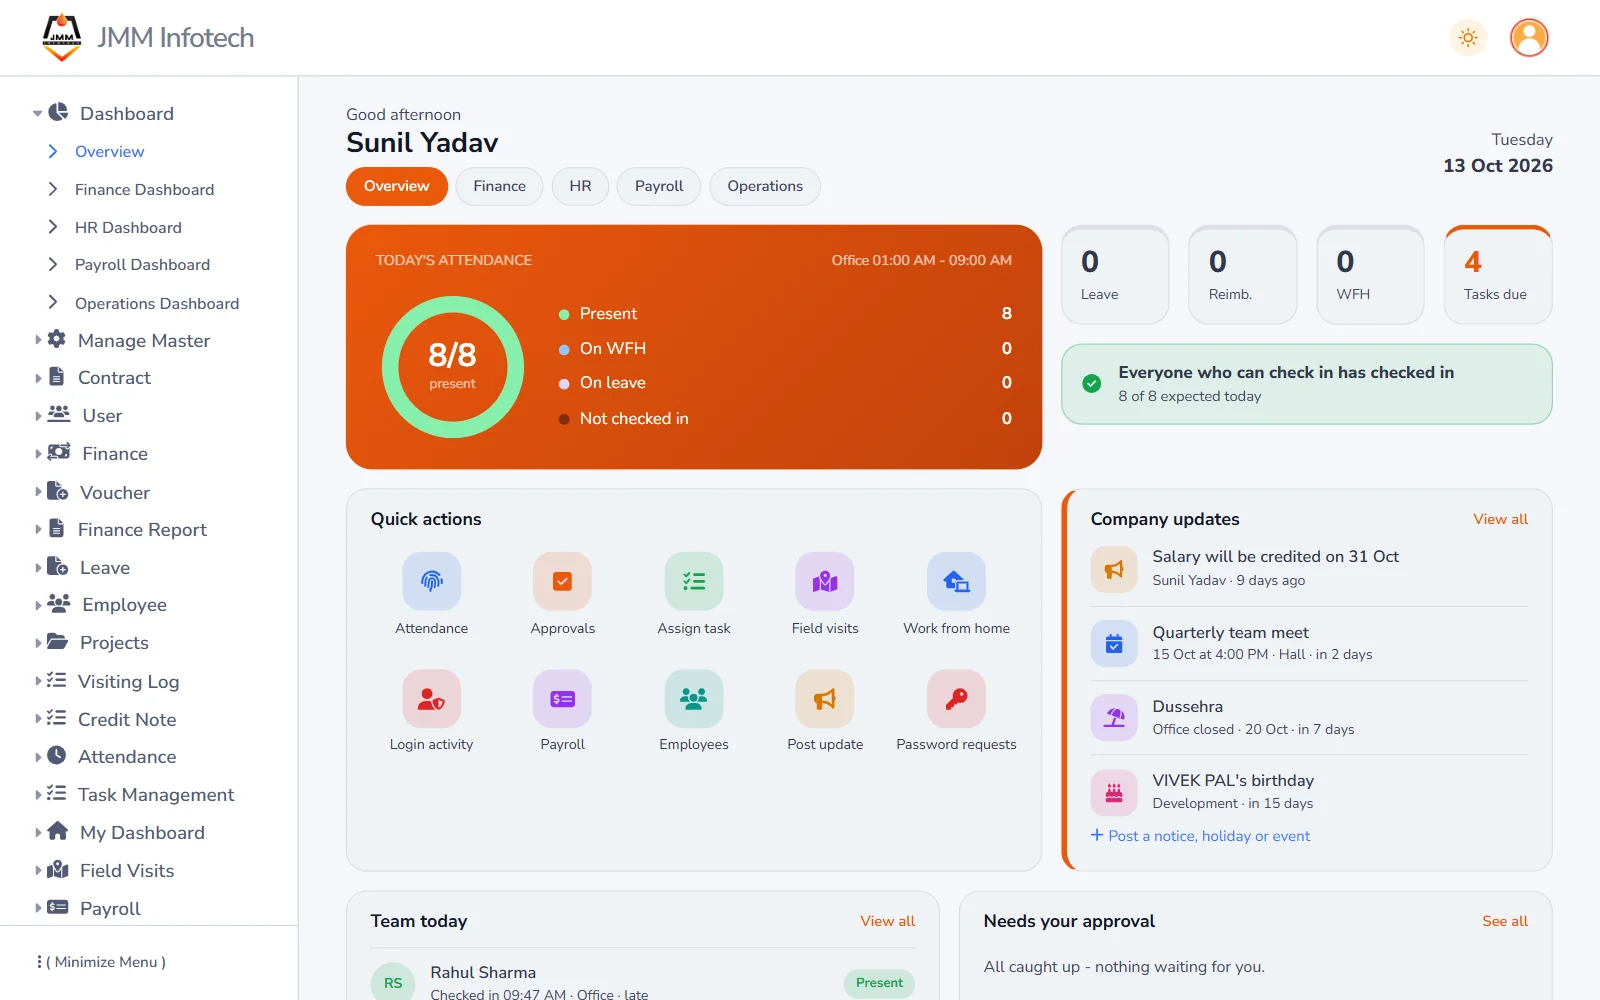Open Operations Dashboard in the sidebar

pos(157,303)
